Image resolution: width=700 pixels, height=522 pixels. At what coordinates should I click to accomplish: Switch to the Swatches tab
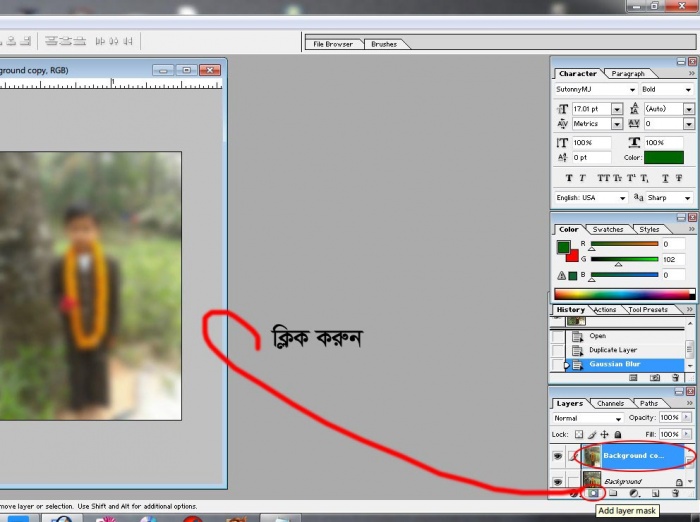(x=608, y=230)
